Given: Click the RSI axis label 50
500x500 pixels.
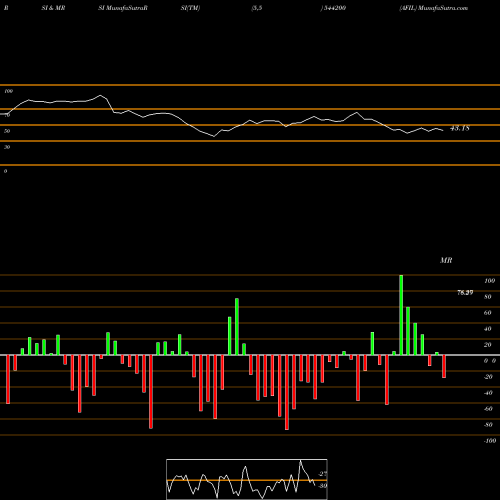Looking at the screenshot, I should pyautogui.click(x=7, y=131).
